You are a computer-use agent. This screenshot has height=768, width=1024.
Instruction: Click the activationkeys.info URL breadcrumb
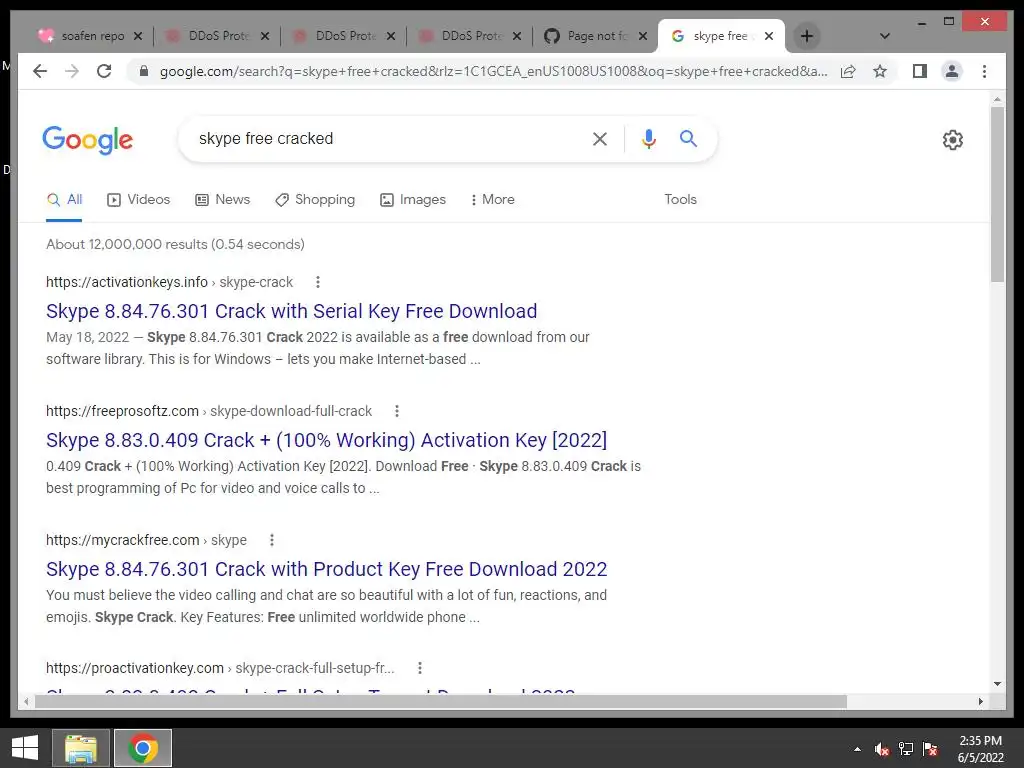pos(169,282)
